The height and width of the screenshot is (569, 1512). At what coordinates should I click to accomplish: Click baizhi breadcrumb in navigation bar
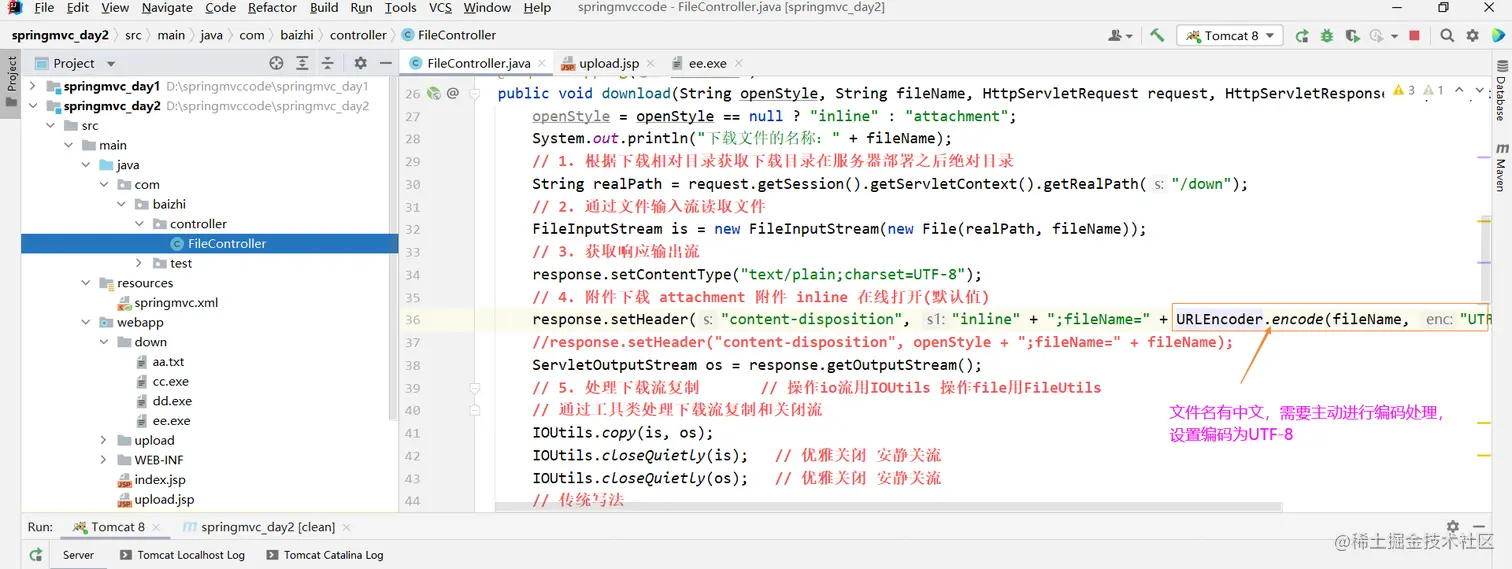point(297,35)
